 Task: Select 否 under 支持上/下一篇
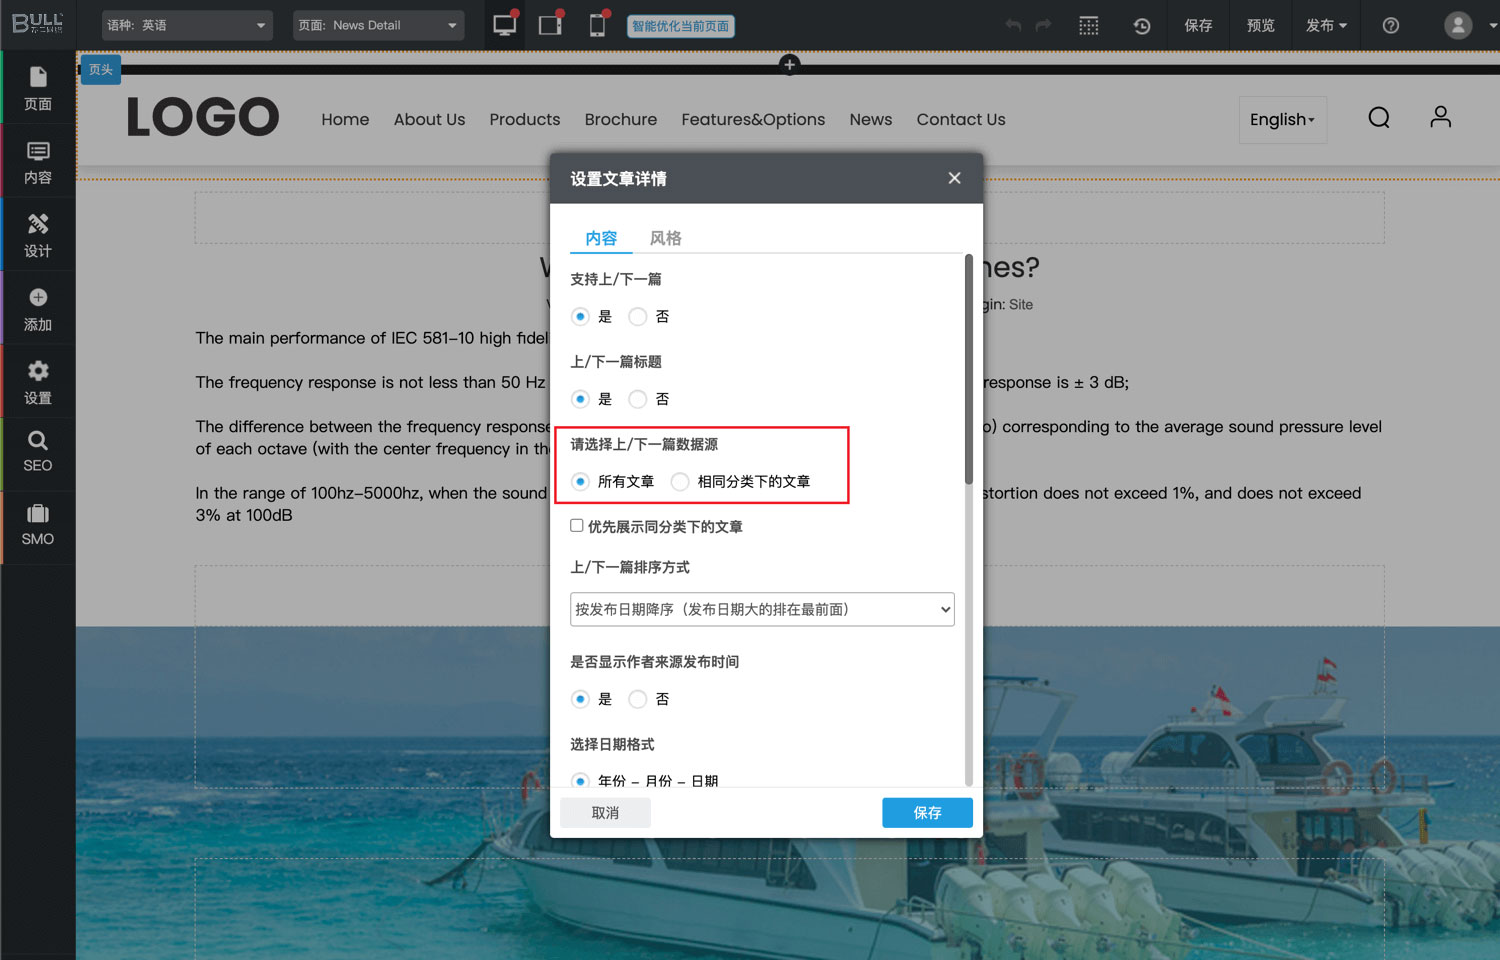coord(638,317)
